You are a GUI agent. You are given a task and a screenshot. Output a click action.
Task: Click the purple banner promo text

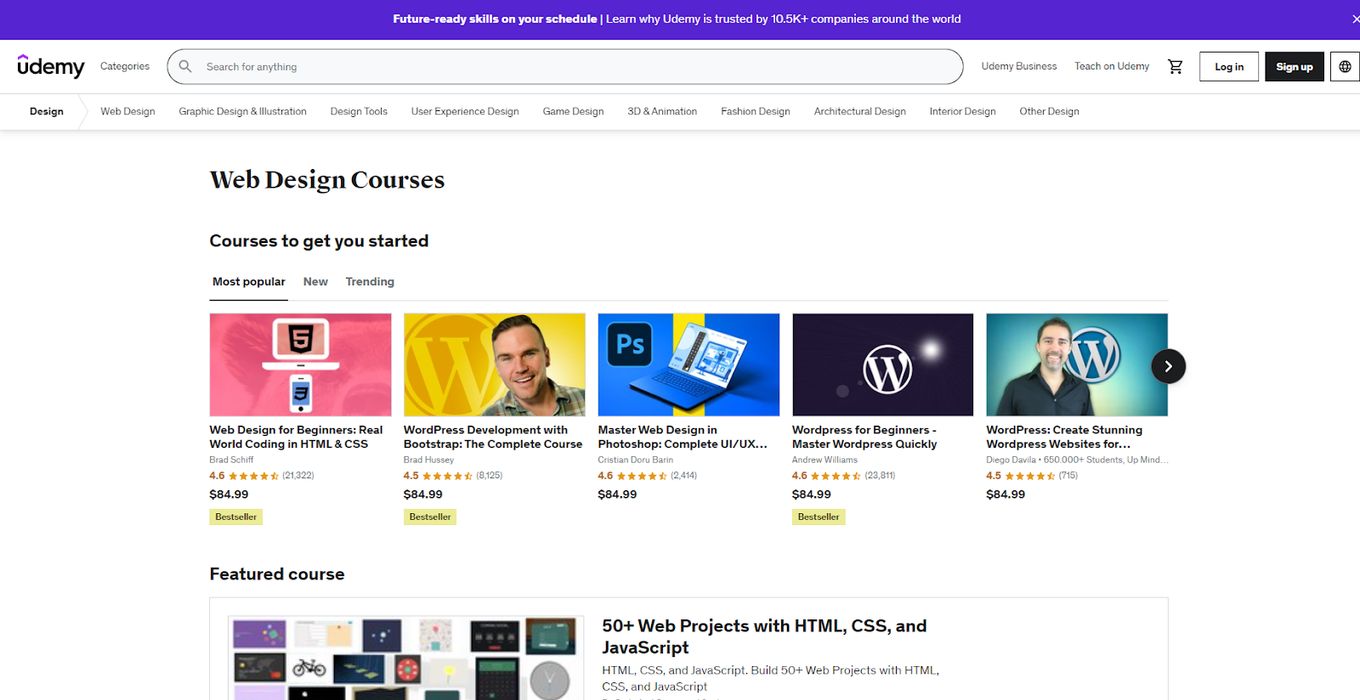click(x=677, y=19)
